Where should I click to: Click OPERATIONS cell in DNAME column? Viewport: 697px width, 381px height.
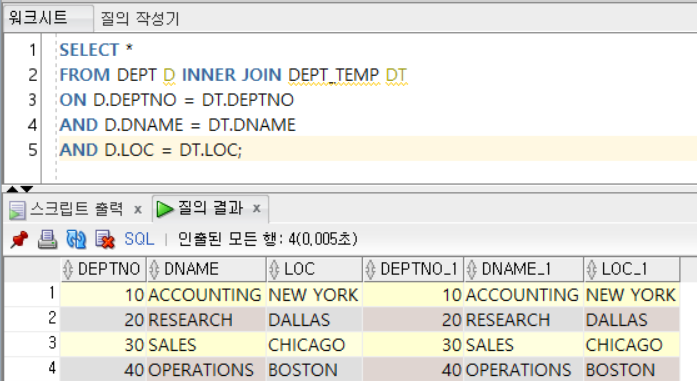[206, 369]
